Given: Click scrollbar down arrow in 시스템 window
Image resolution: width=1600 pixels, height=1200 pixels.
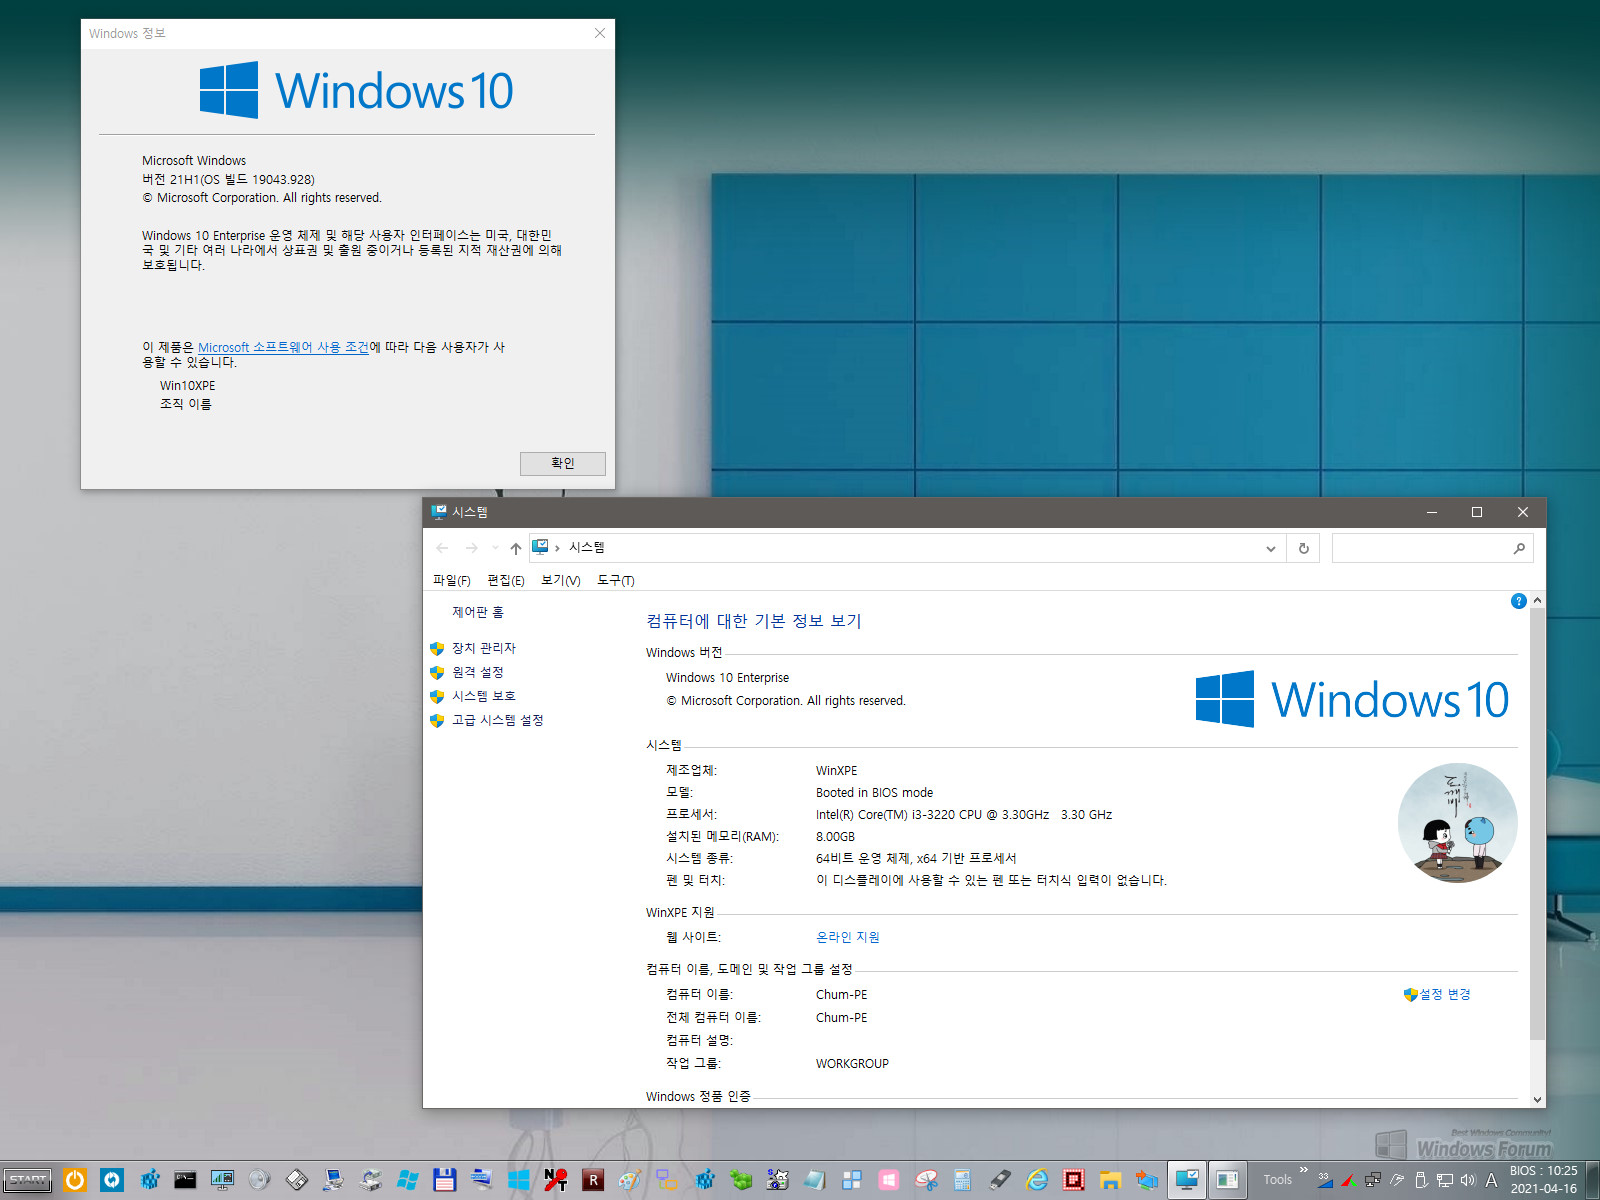Looking at the screenshot, I should [x=1537, y=1099].
